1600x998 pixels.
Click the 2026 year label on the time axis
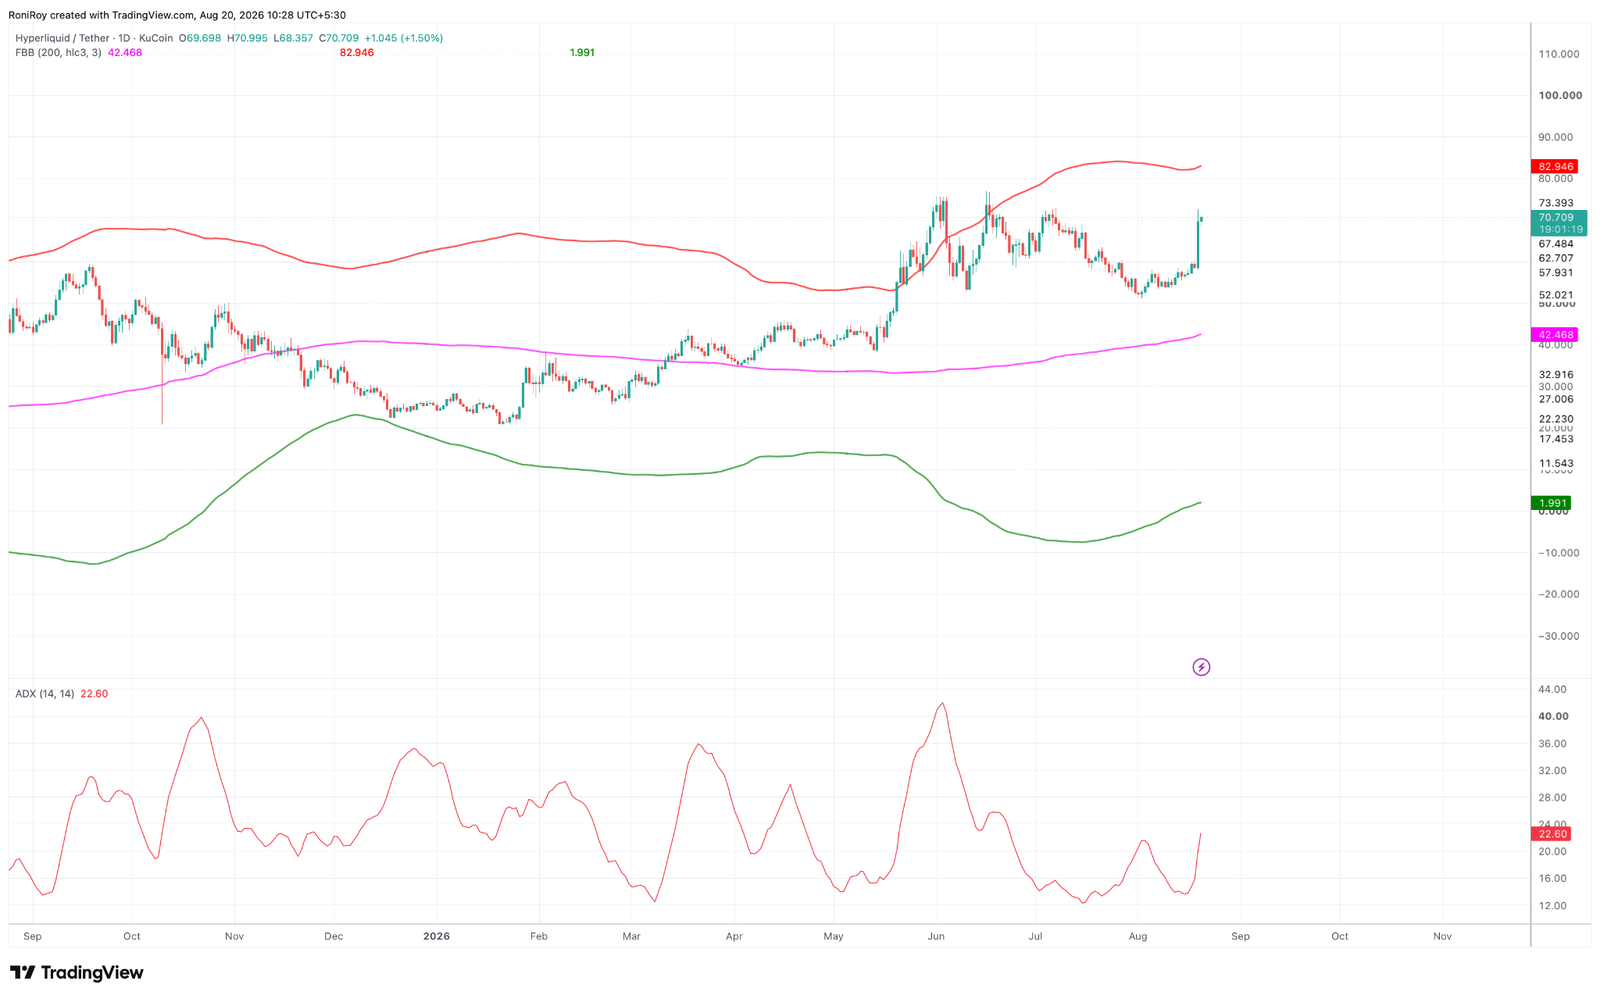437,937
